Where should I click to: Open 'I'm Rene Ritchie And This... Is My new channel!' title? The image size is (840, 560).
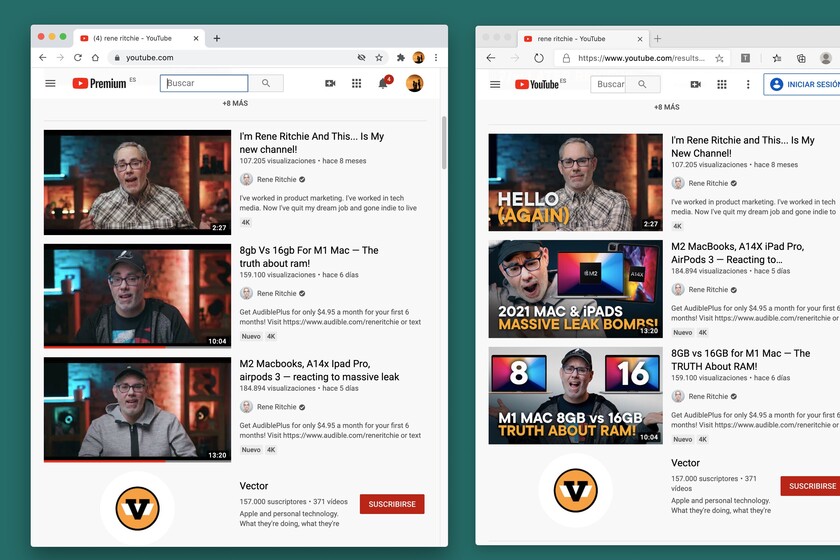(x=312, y=143)
